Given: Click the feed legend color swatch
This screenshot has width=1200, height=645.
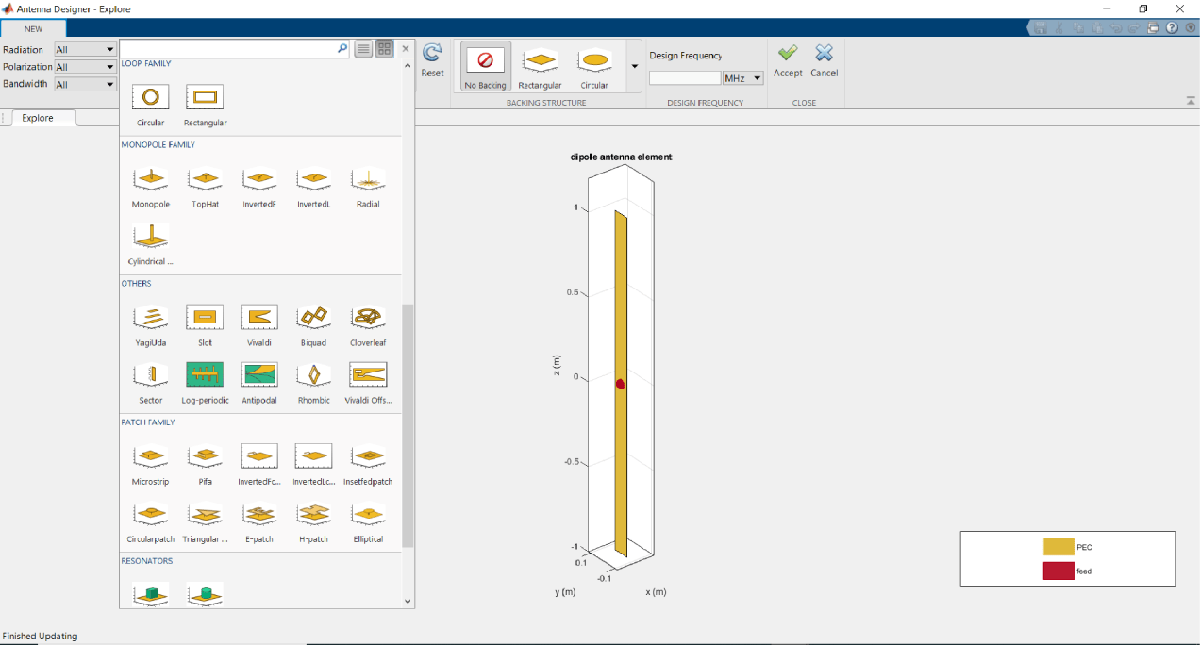Looking at the screenshot, I should [x=1058, y=571].
